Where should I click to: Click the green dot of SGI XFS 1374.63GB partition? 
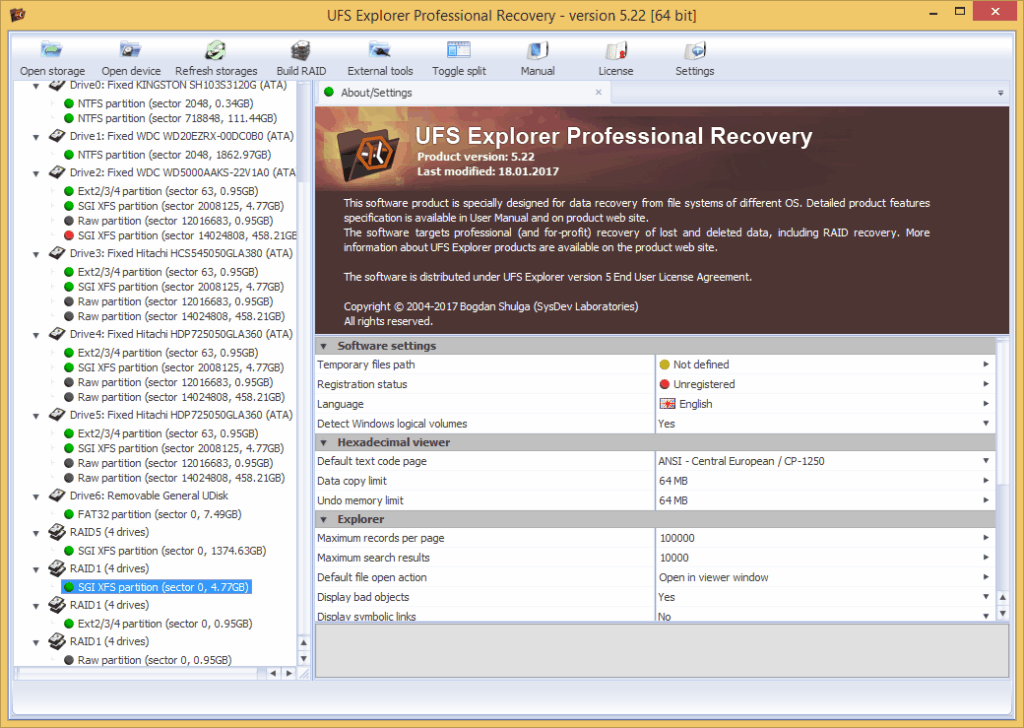69,551
